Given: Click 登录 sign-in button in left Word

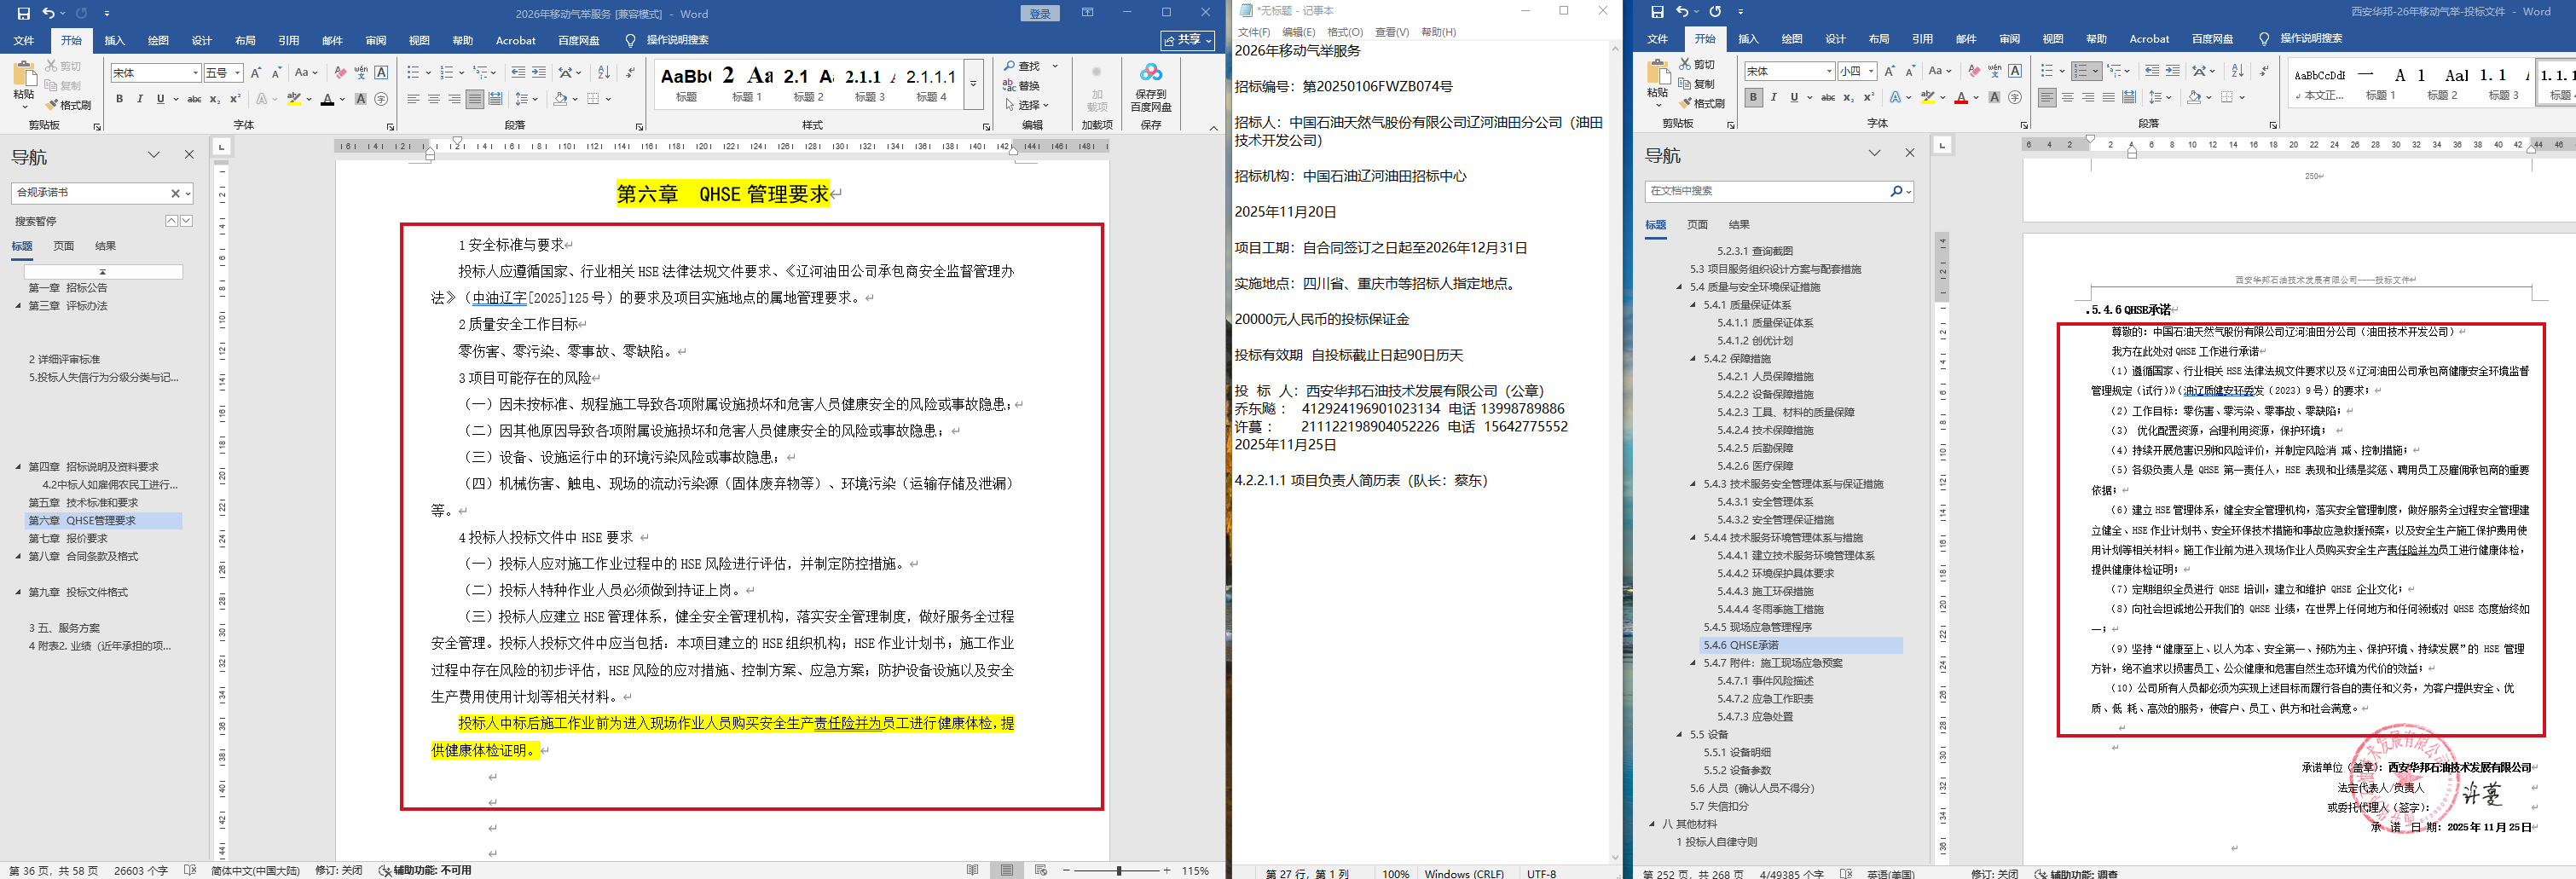Looking at the screenshot, I should (1040, 13).
